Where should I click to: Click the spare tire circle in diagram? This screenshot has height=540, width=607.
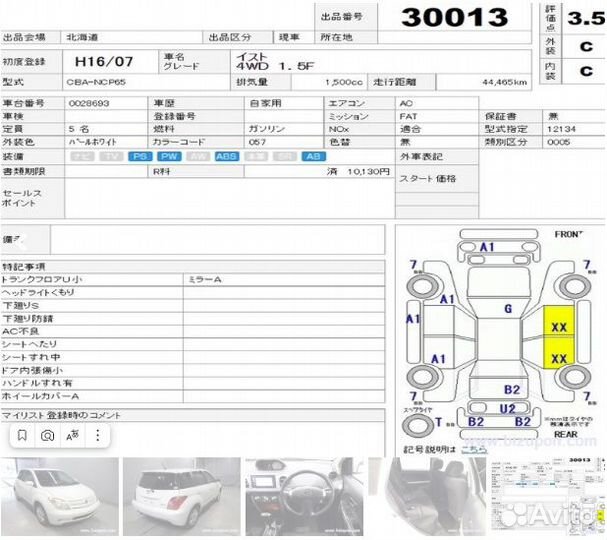pos(418,425)
